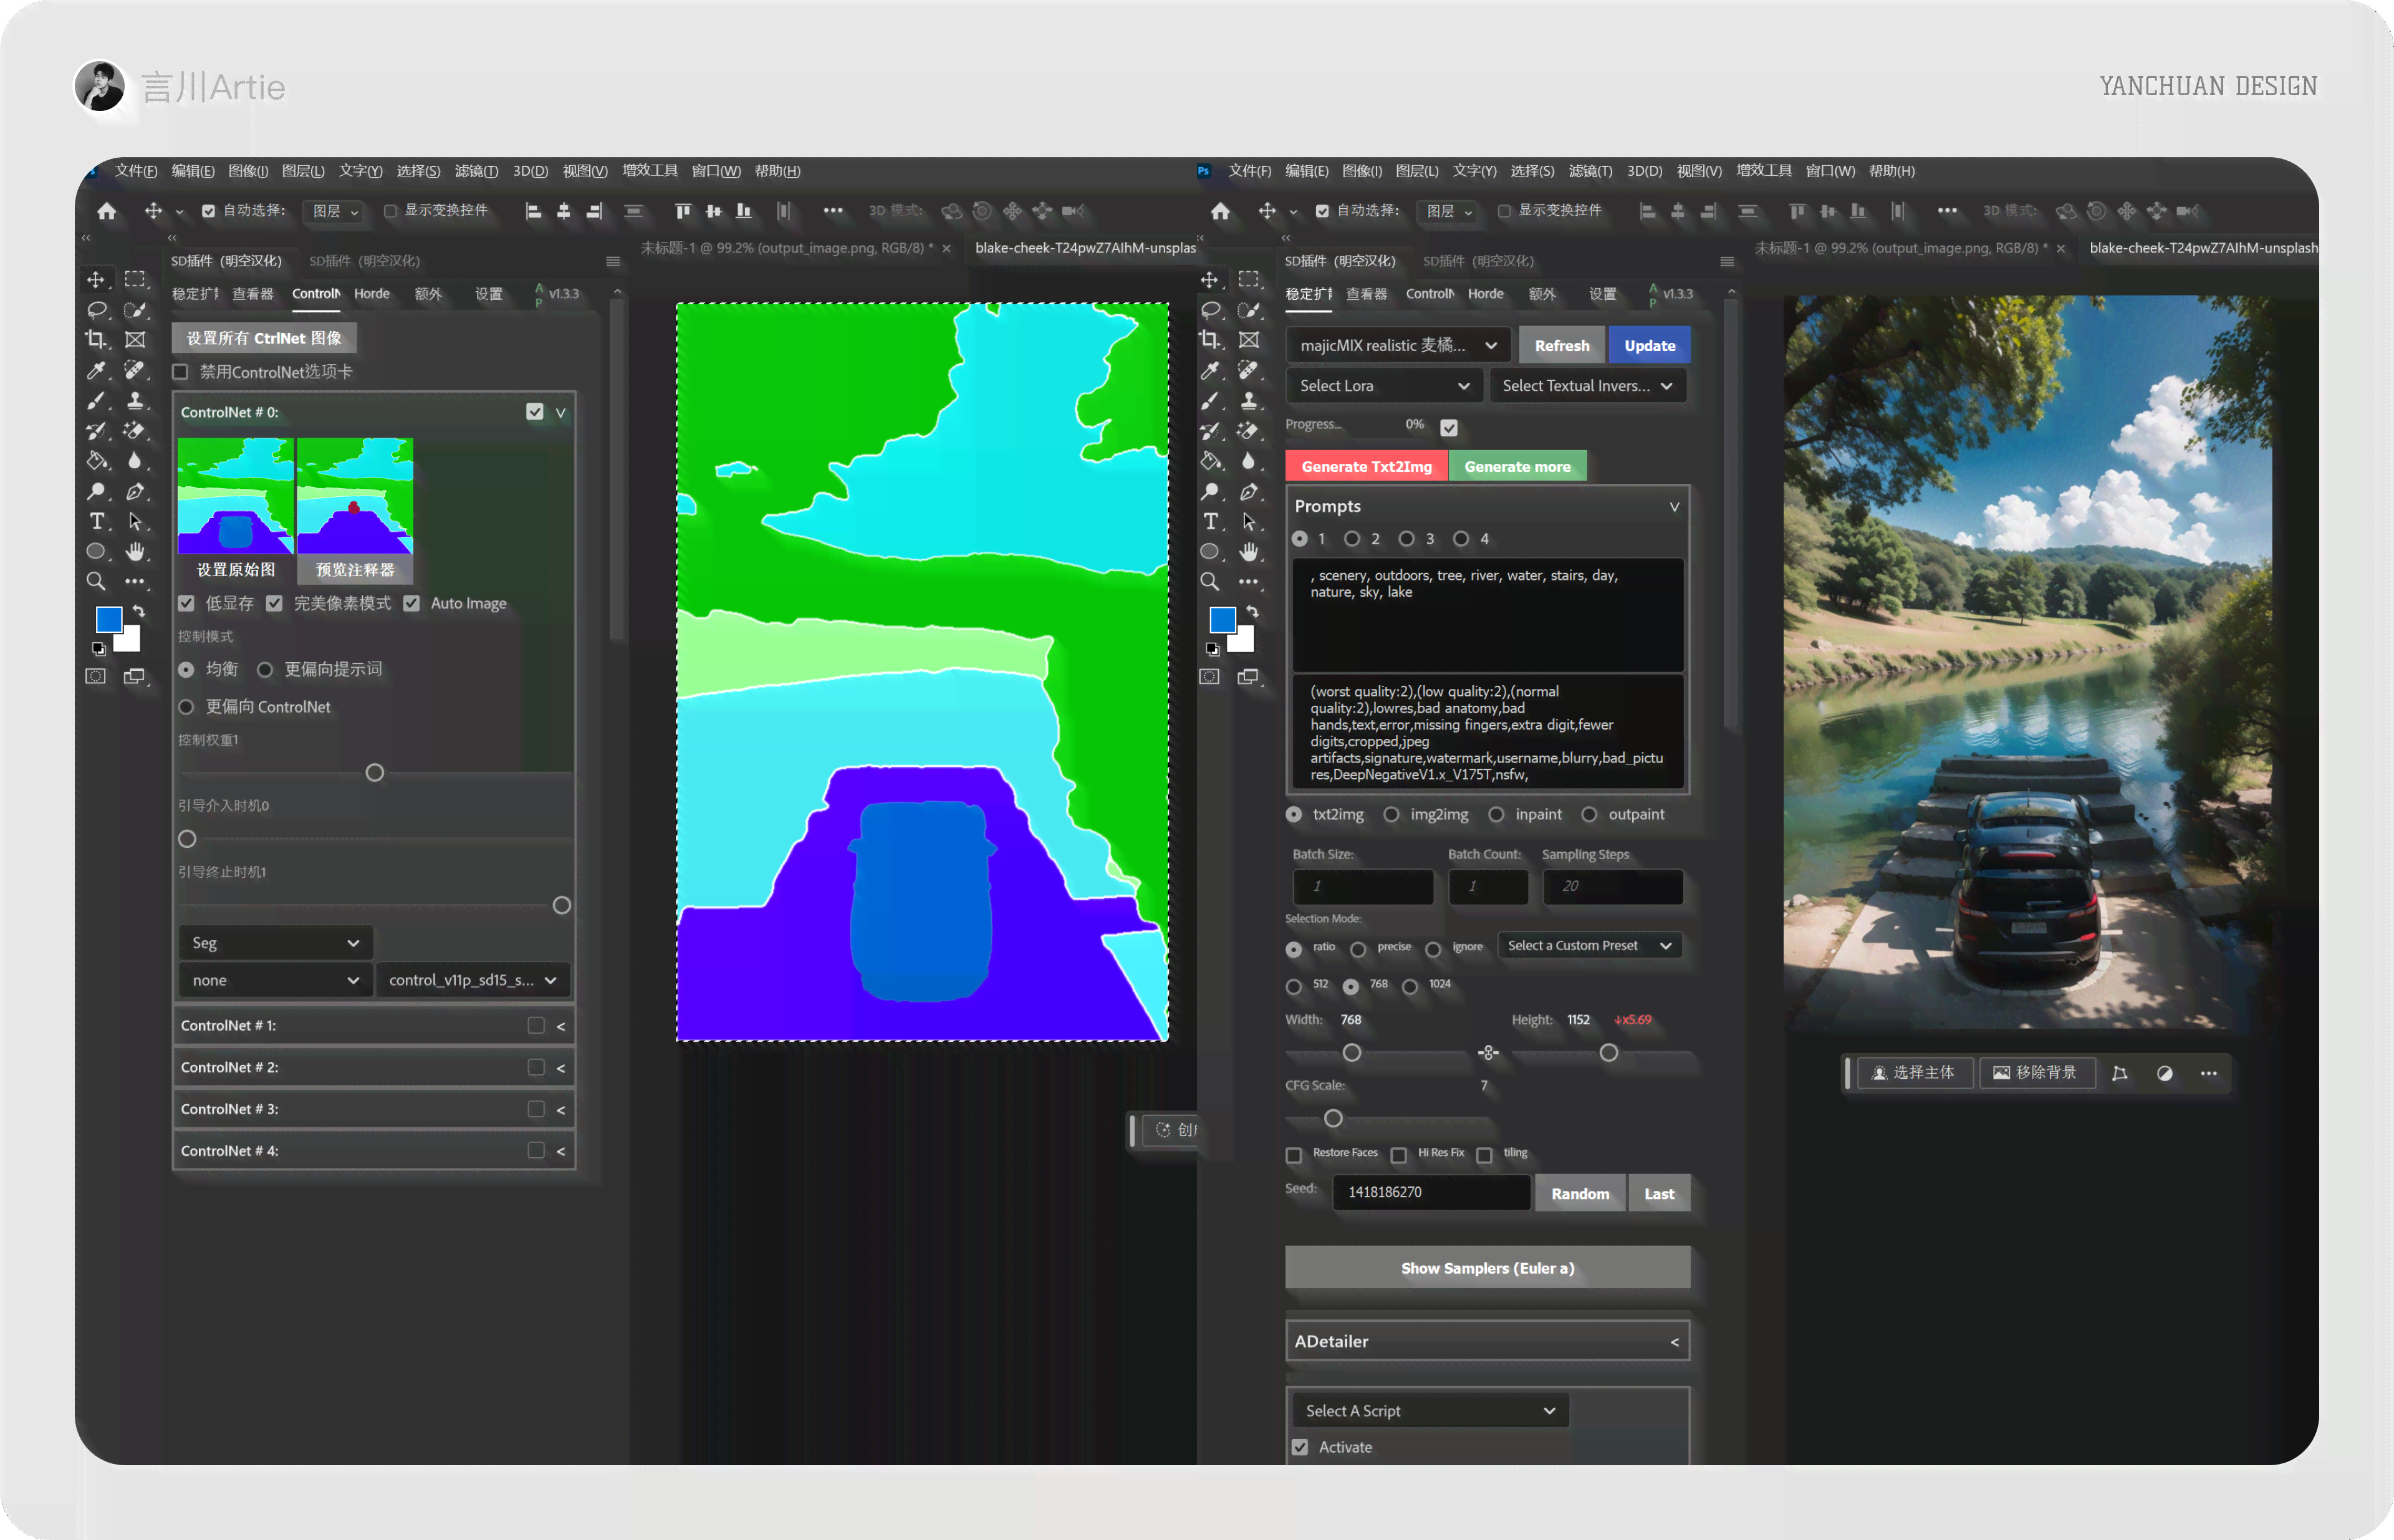The width and height of the screenshot is (2394, 1540).
Task: Open the more options ellipsis in contextual task bar
Action: [2209, 1073]
